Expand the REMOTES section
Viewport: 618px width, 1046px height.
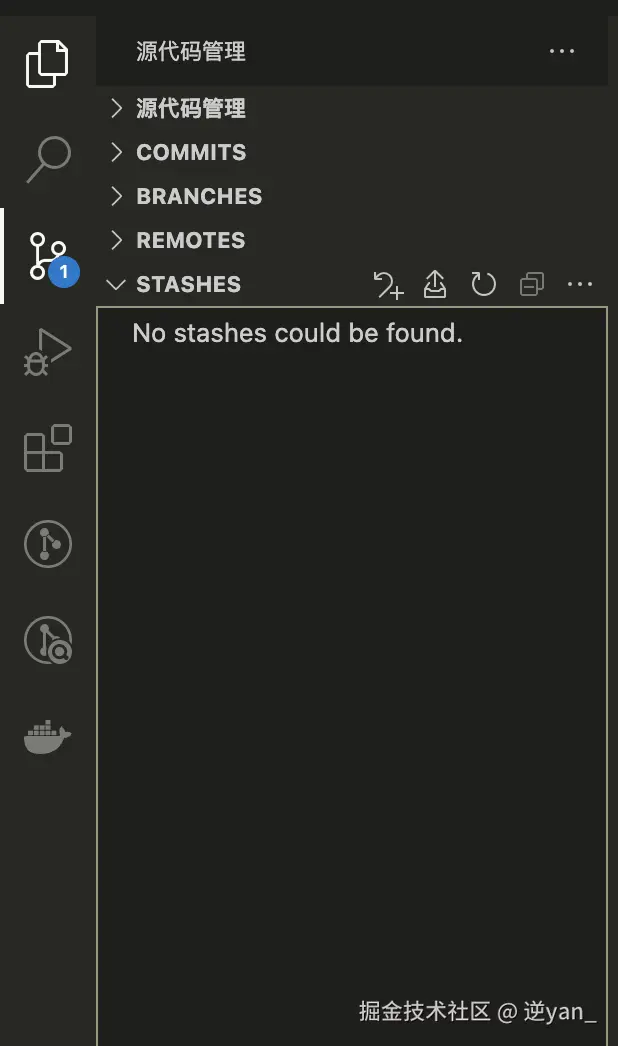(x=117, y=240)
